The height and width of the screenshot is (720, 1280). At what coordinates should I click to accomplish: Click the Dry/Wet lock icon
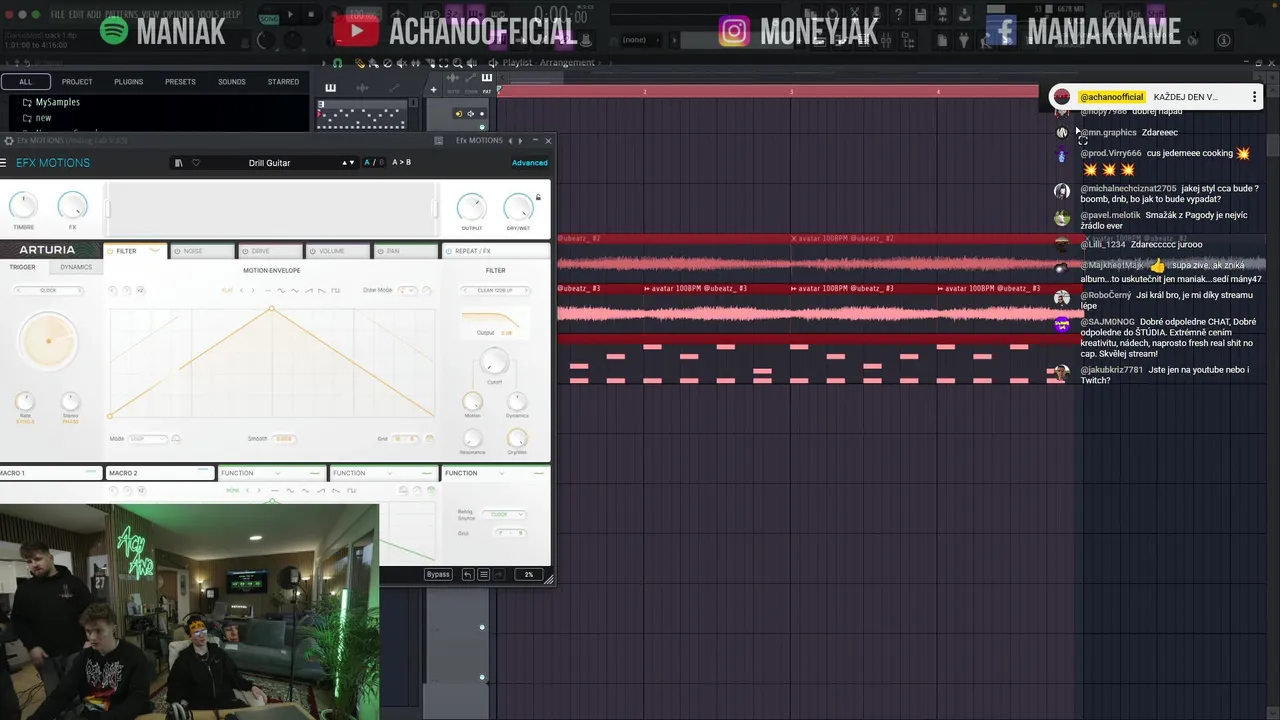point(538,197)
